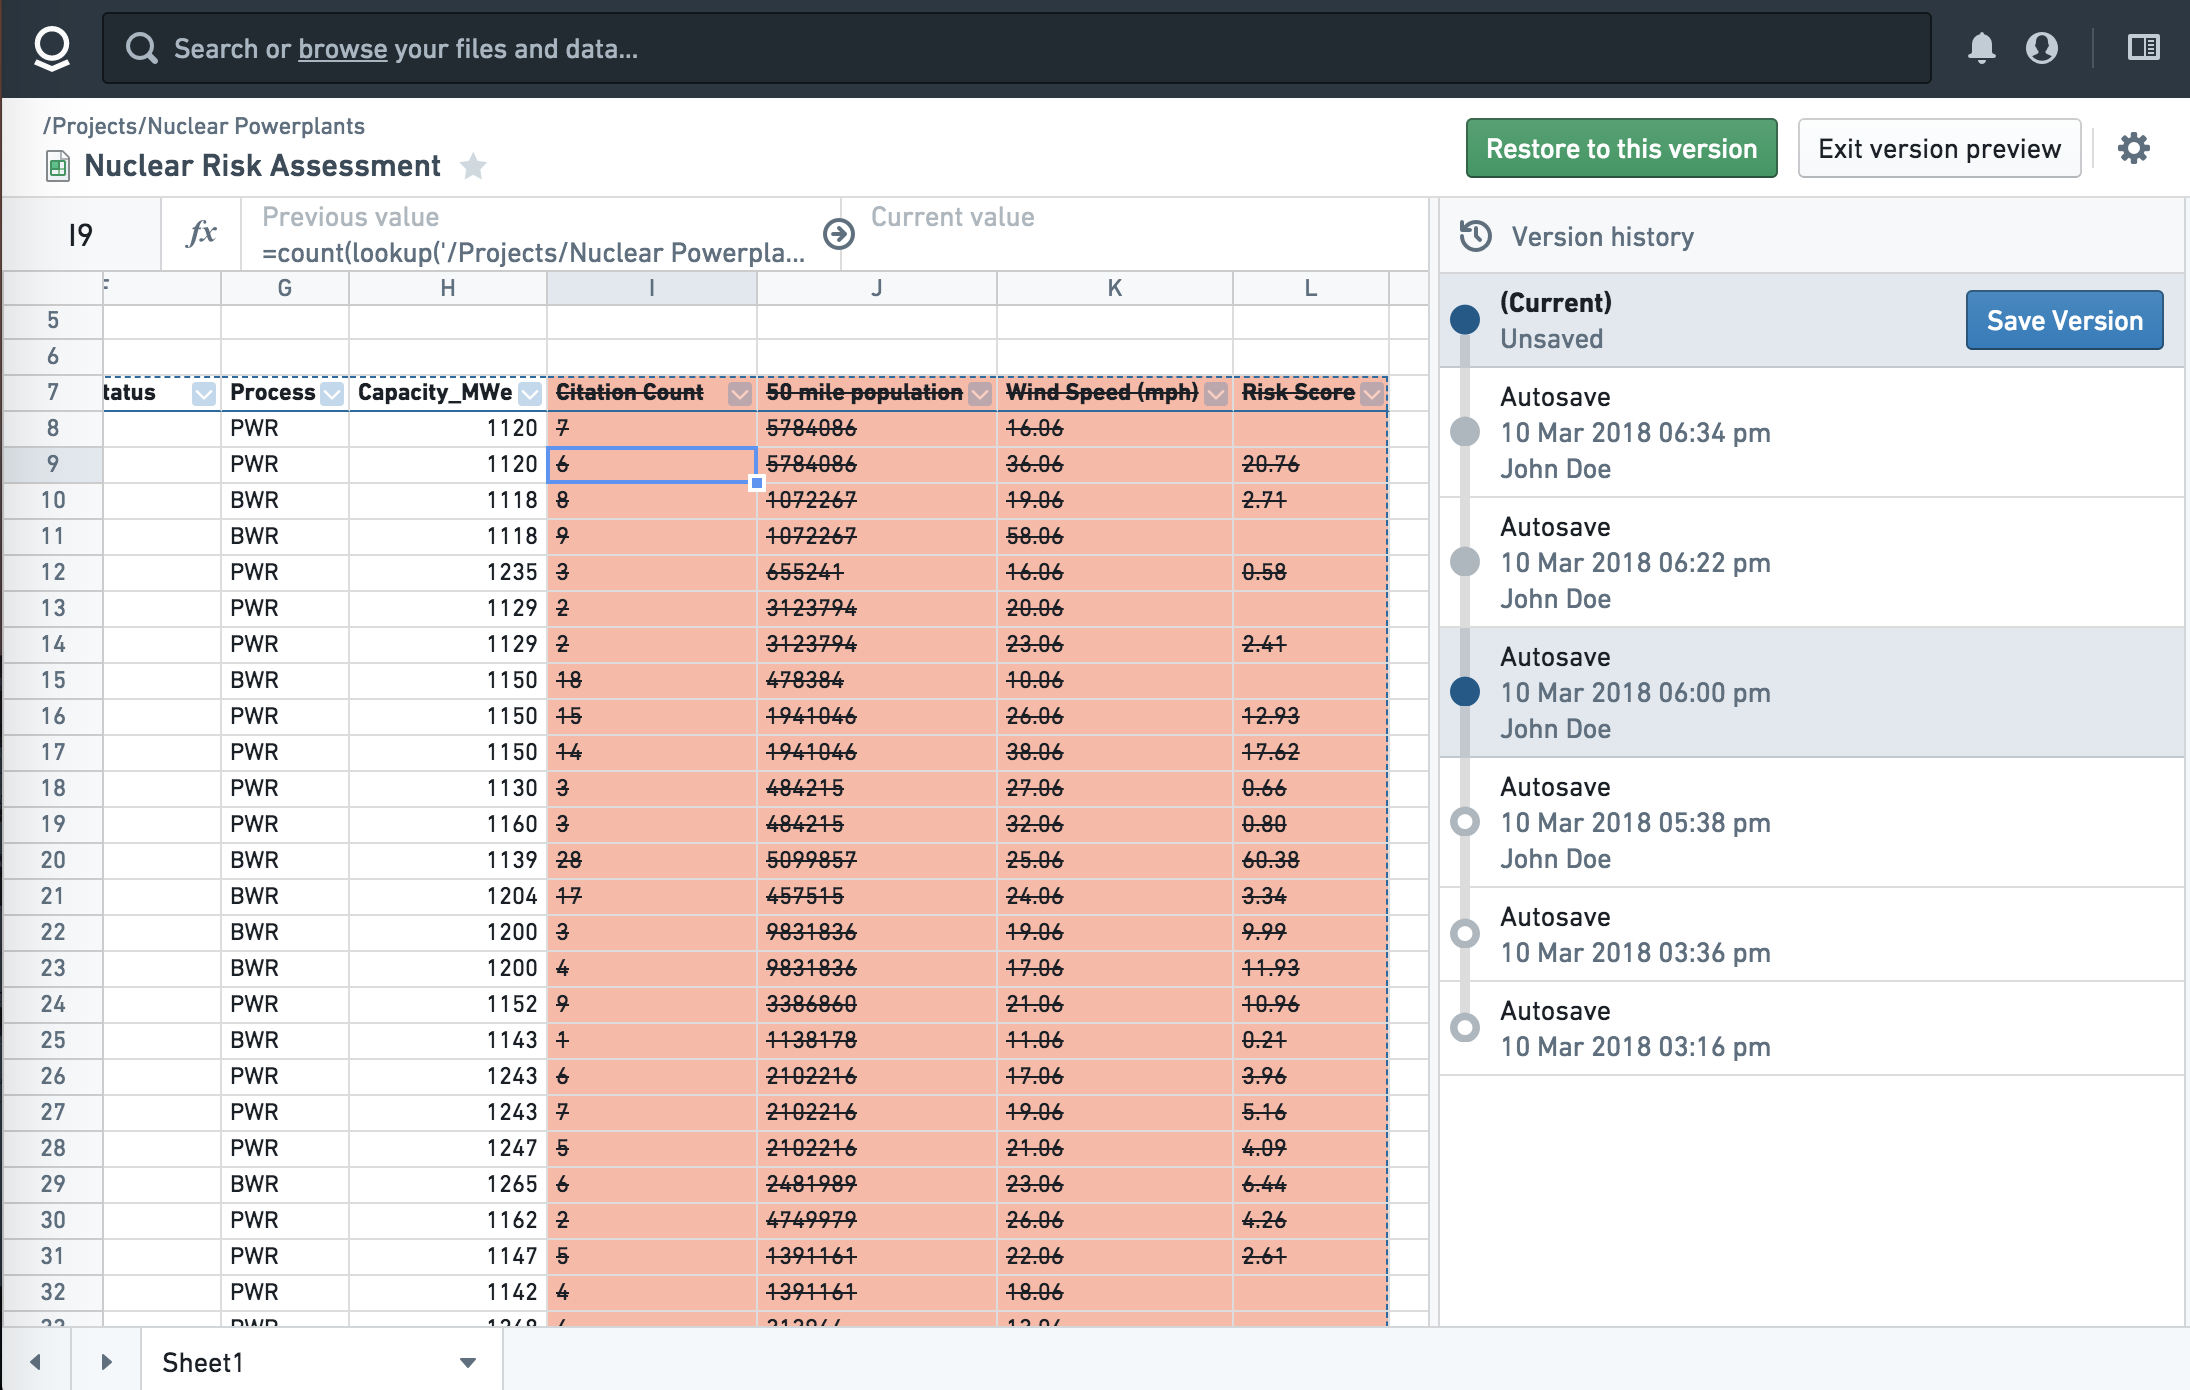This screenshot has height=1390, width=2190.
Task: Click risk score cell 17.62
Action: tap(1310, 752)
